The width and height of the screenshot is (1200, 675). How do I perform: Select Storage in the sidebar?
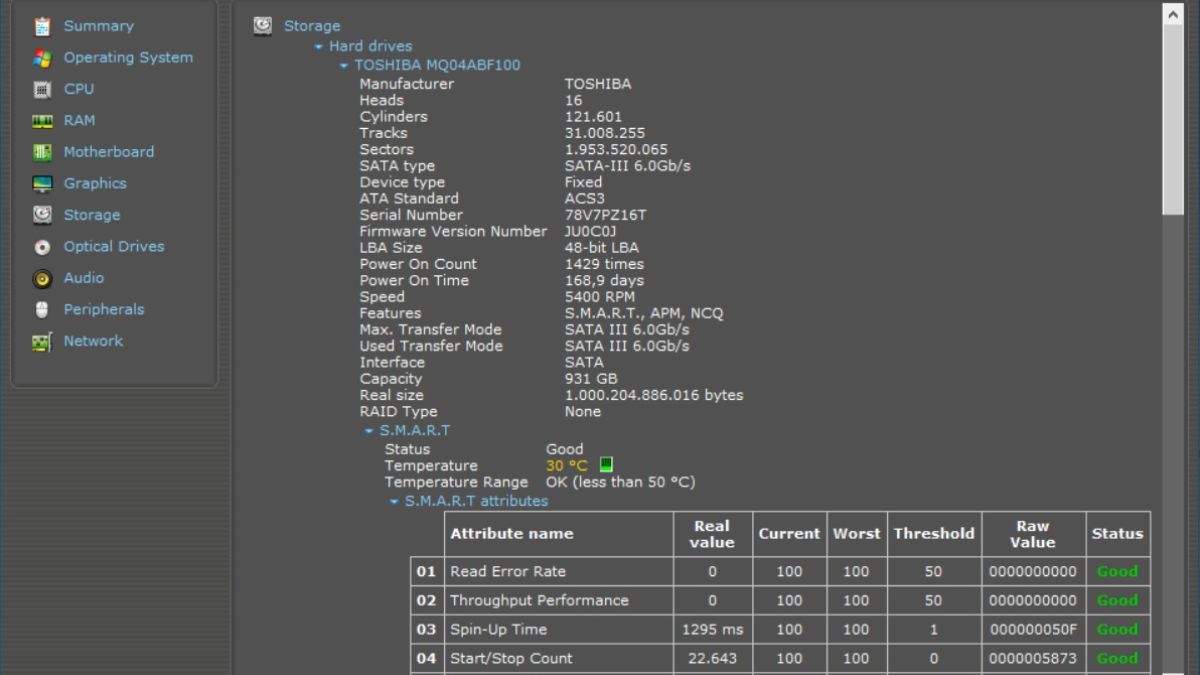[x=92, y=215]
